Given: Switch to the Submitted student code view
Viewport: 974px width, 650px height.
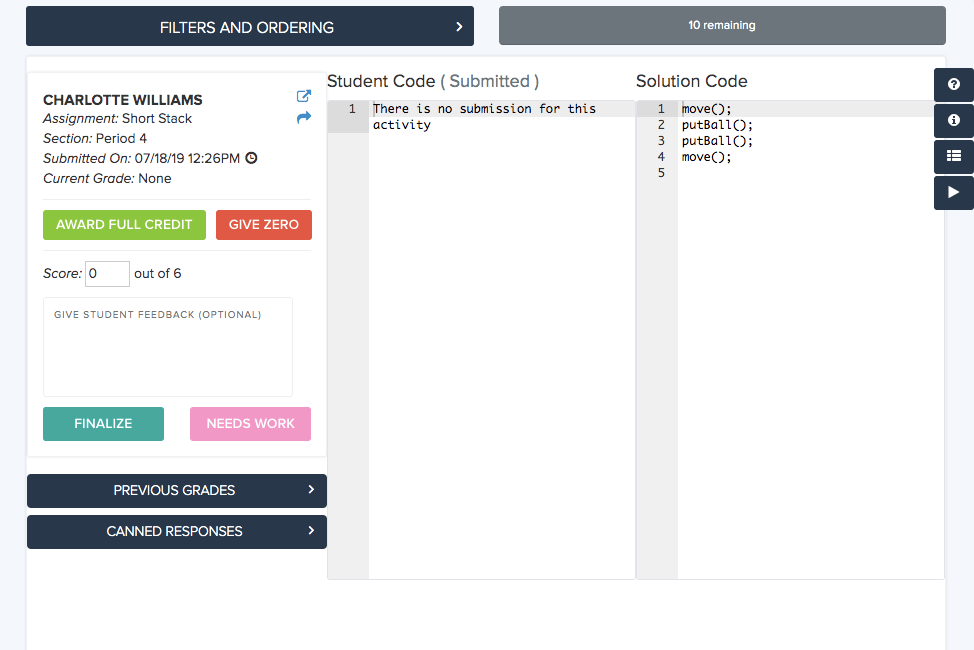Looking at the screenshot, I should tap(489, 81).
